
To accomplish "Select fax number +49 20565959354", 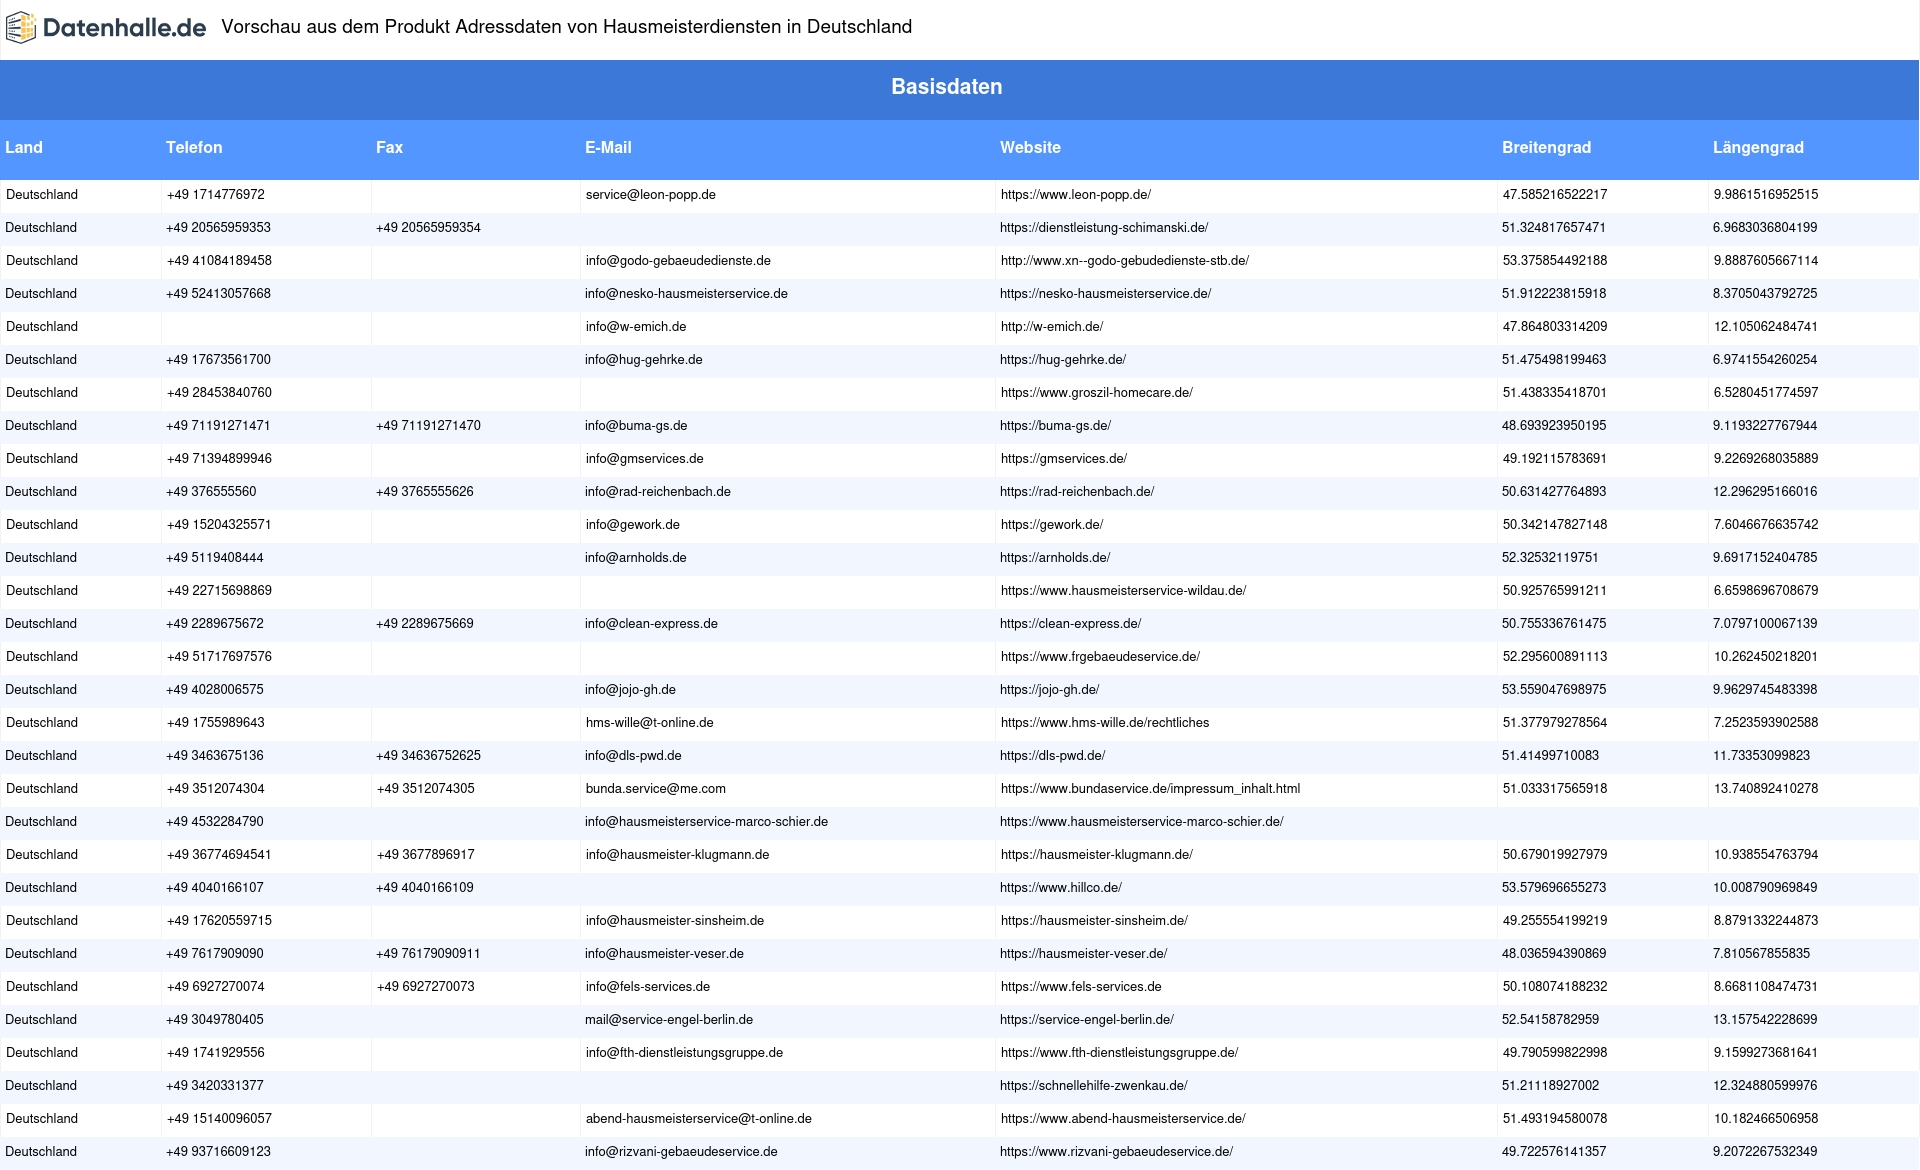I will 428,228.
